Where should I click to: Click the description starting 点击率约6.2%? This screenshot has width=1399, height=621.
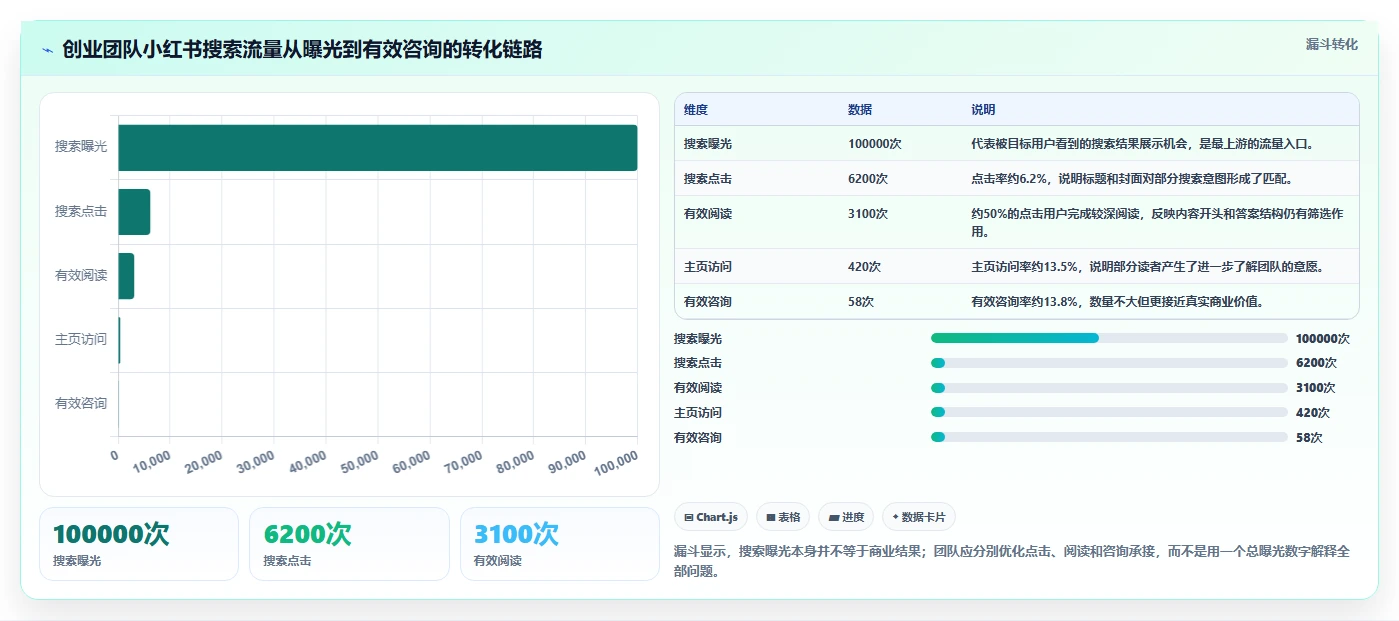pyautogui.click(x=1132, y=179)
